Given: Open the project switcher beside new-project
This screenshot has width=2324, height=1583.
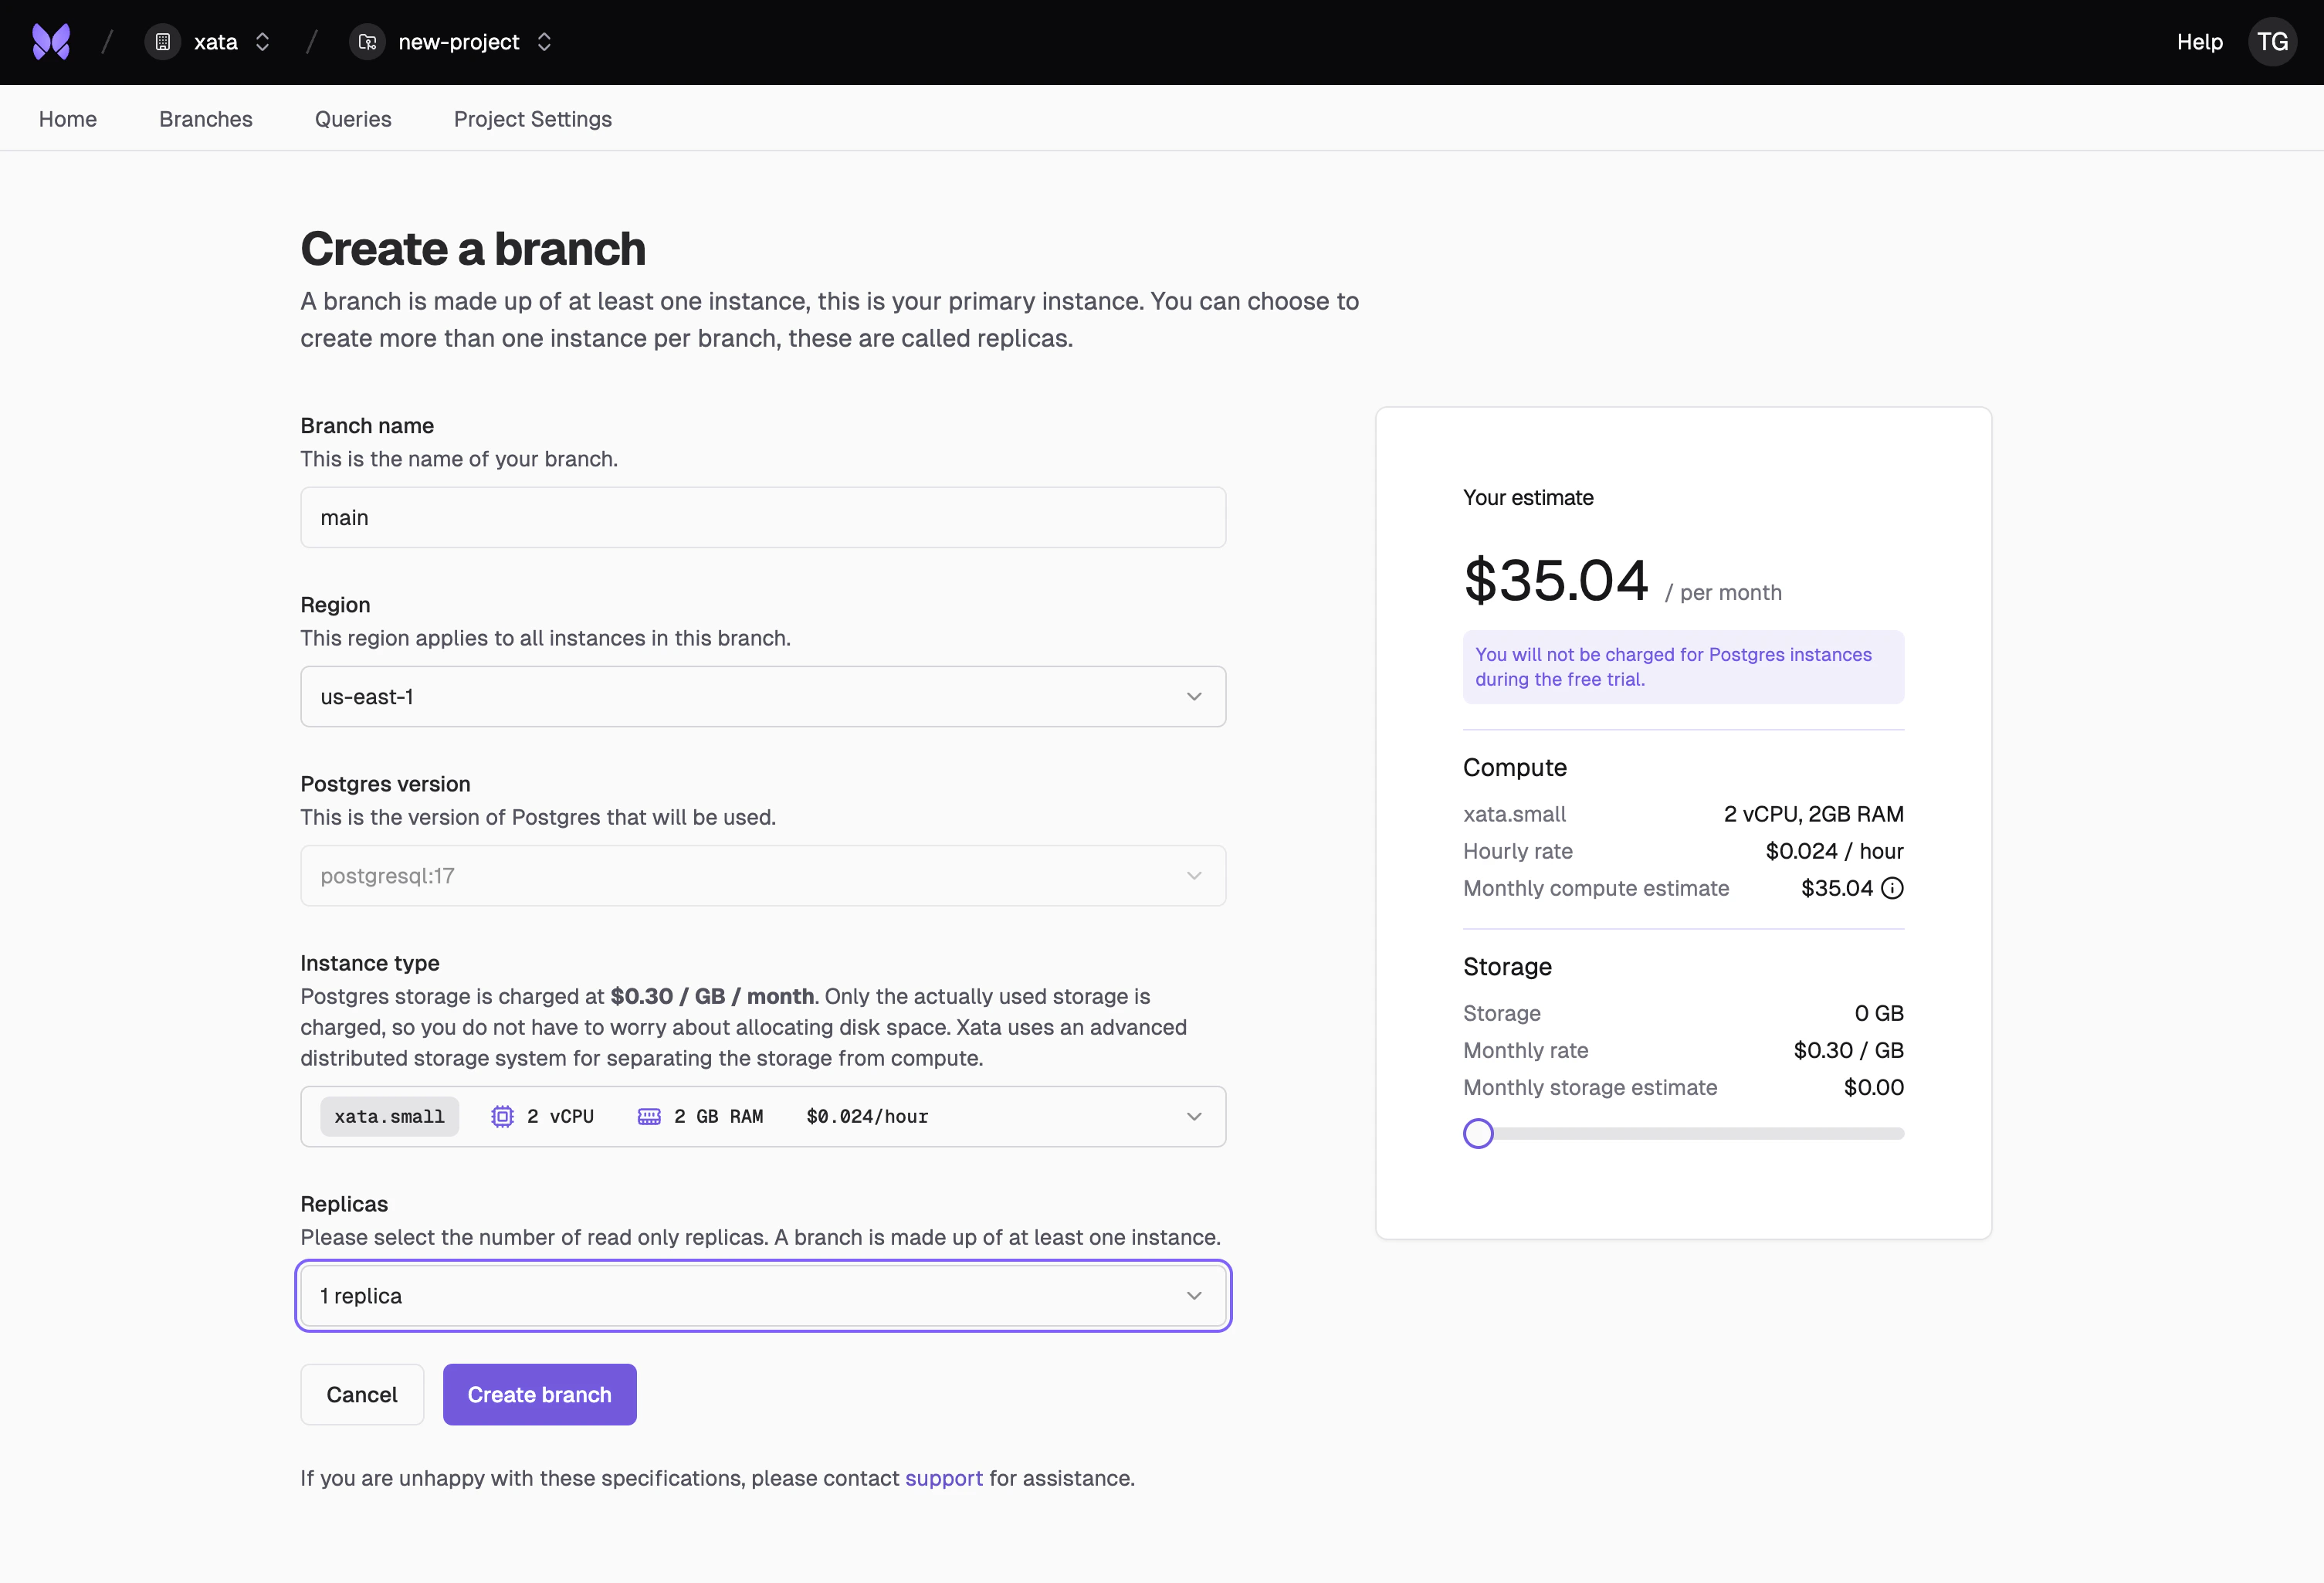Looking at the screenshot, I should 544,42.
